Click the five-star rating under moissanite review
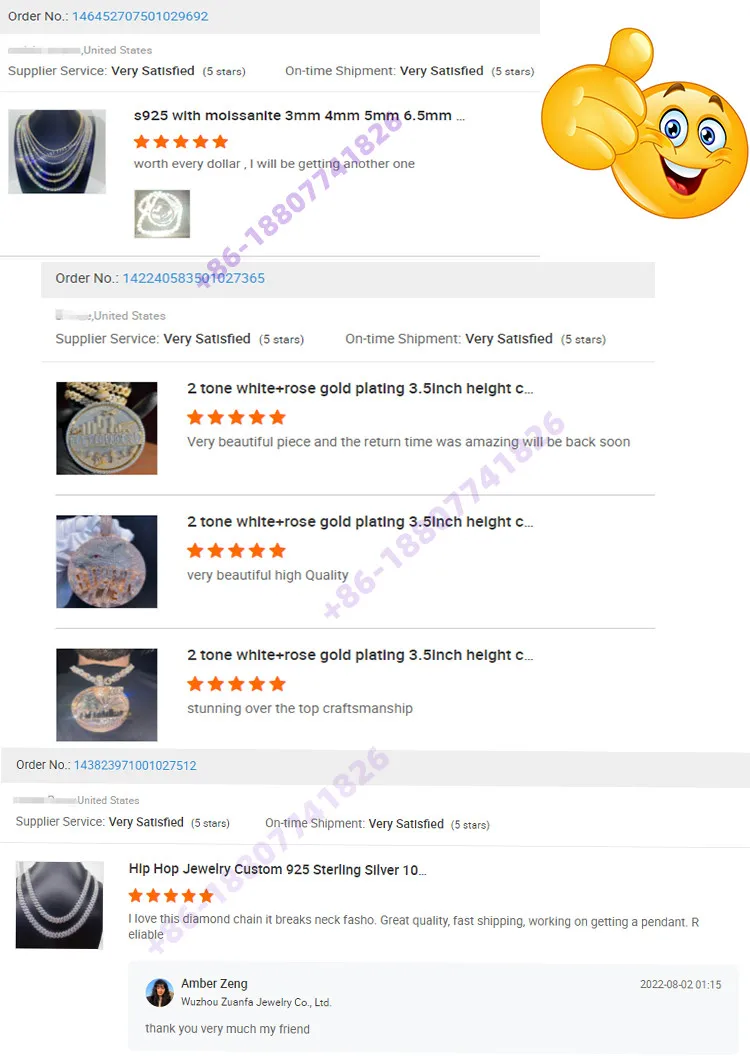 (181, 142)
